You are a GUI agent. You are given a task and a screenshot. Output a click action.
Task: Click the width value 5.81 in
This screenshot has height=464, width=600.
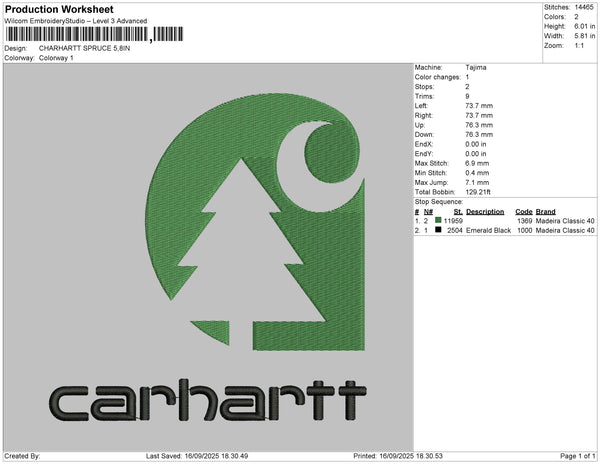584,36
